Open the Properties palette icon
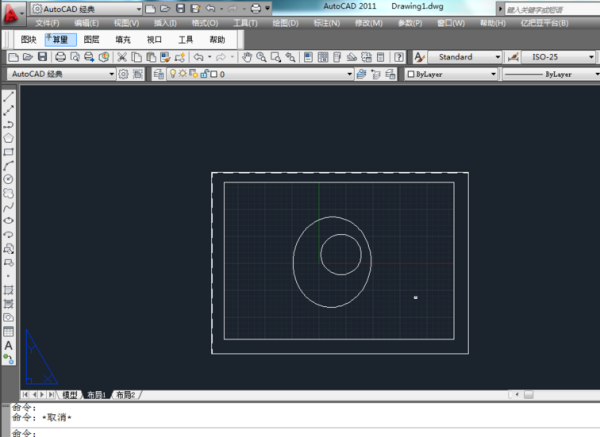 (308, 57)
